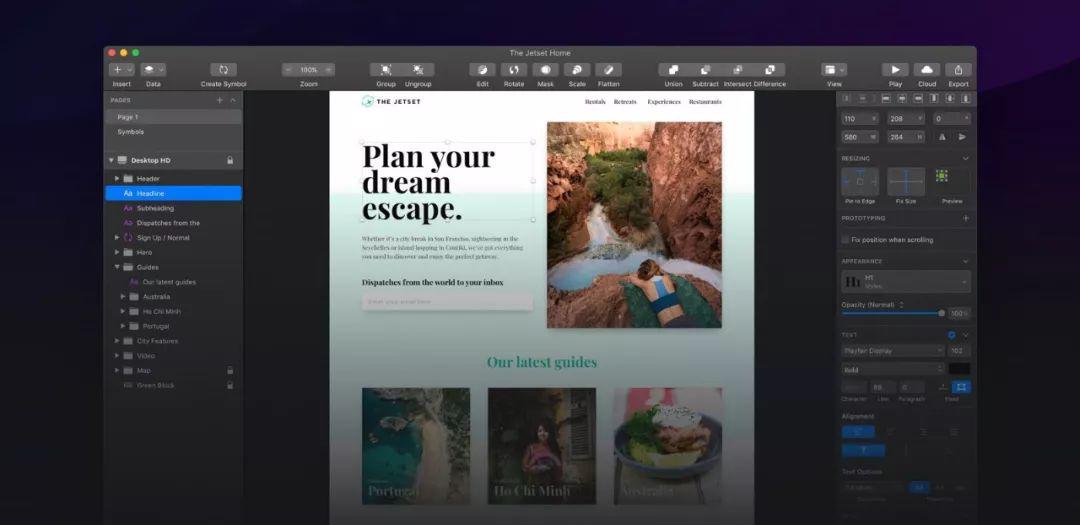The image size is (1080, 525).
Task: Adjust the Opacity slider
Action: [x=893, y=313]
